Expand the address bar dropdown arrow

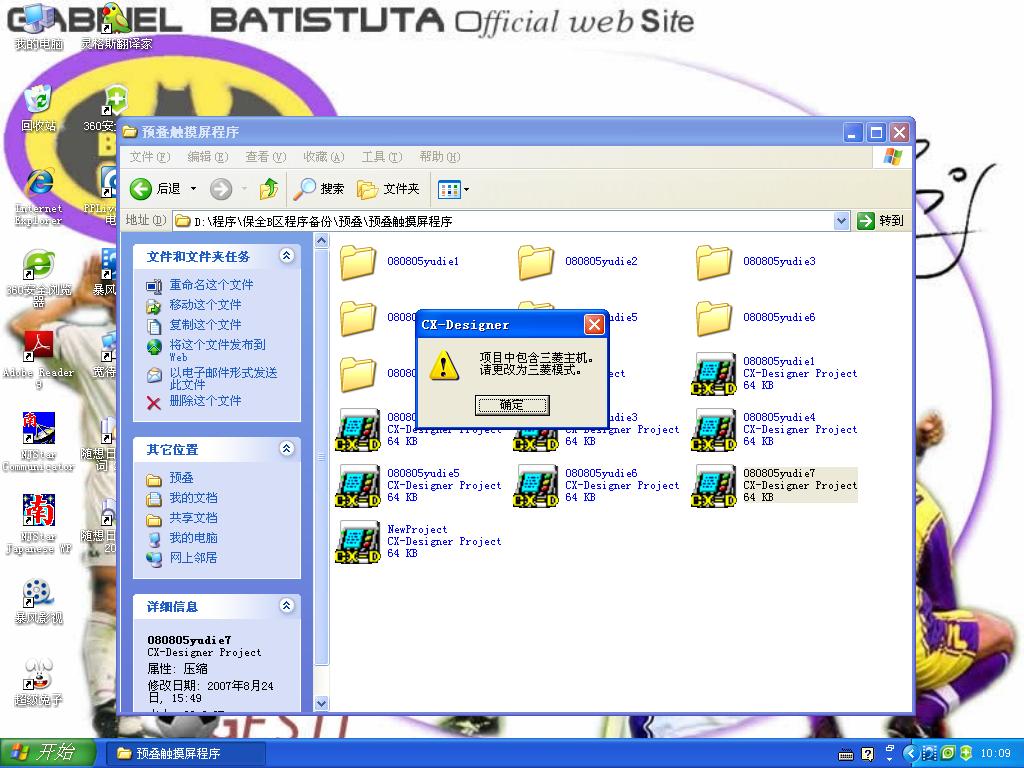pyautogui.click(x=841, y=221)
